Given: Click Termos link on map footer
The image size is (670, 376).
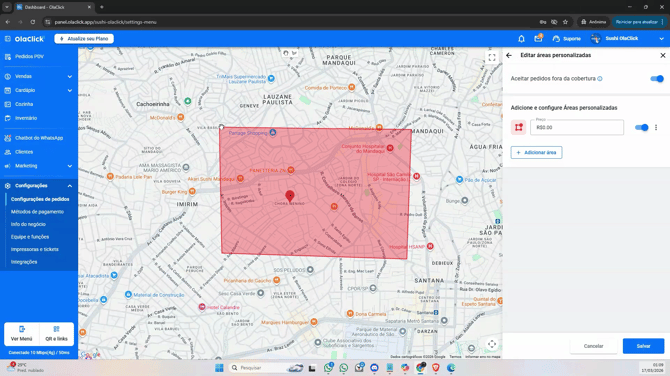Looking at the screenshot, I should (455, 357).
